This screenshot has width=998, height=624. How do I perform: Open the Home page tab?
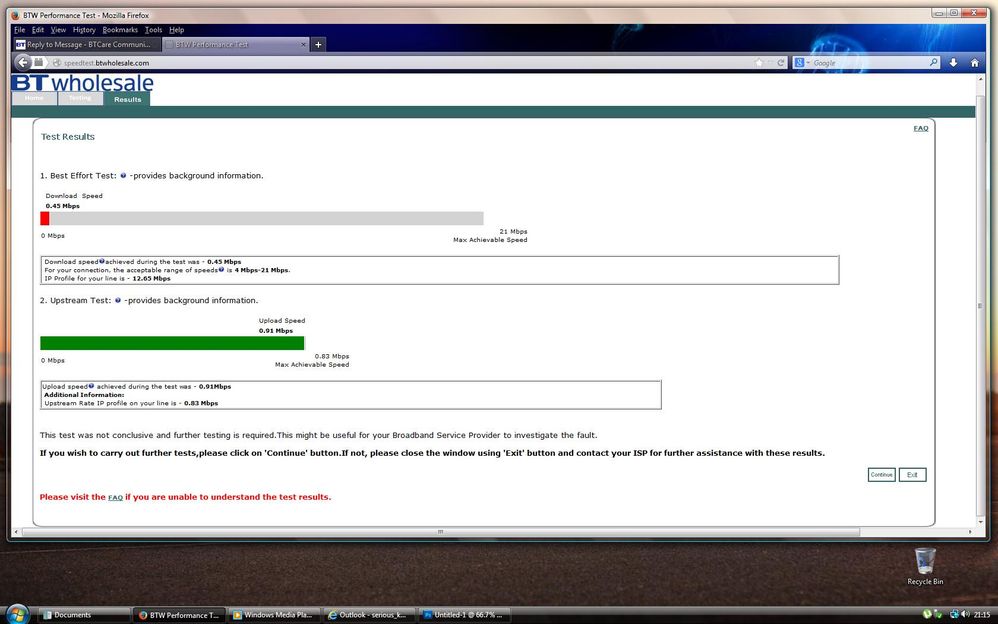[34, 99]
